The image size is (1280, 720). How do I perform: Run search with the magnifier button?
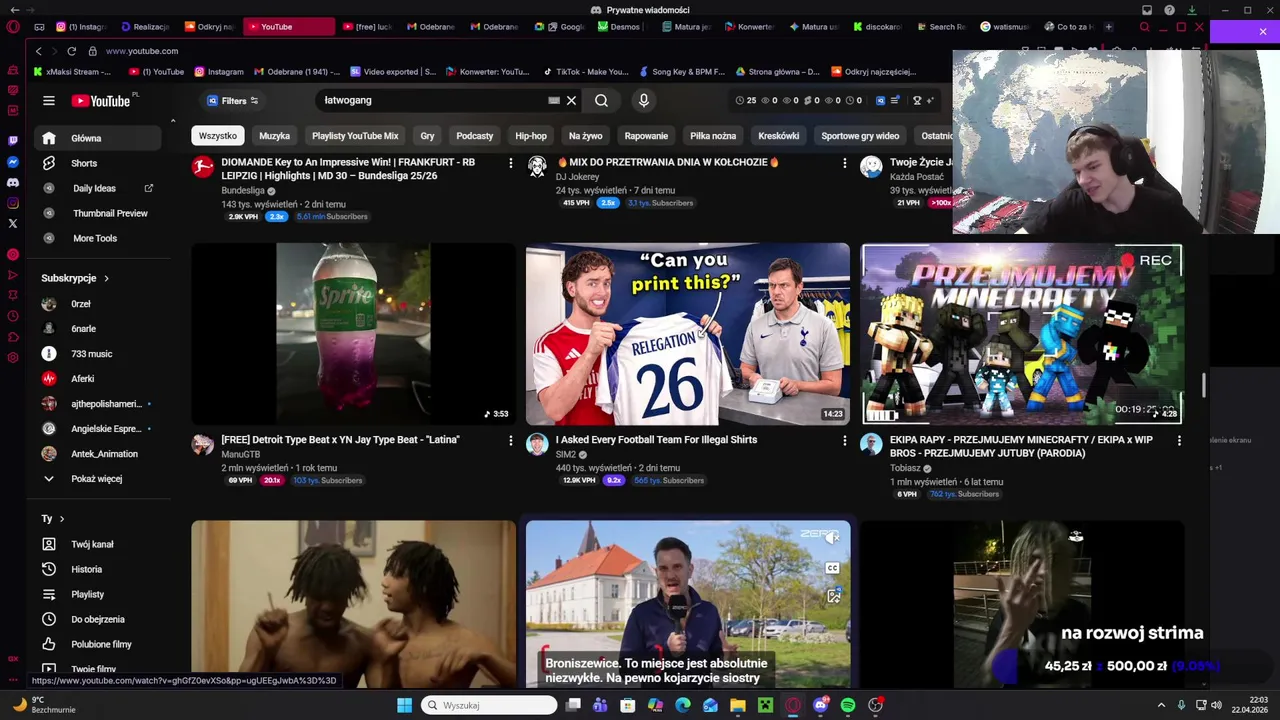click(x=601, y=100)
